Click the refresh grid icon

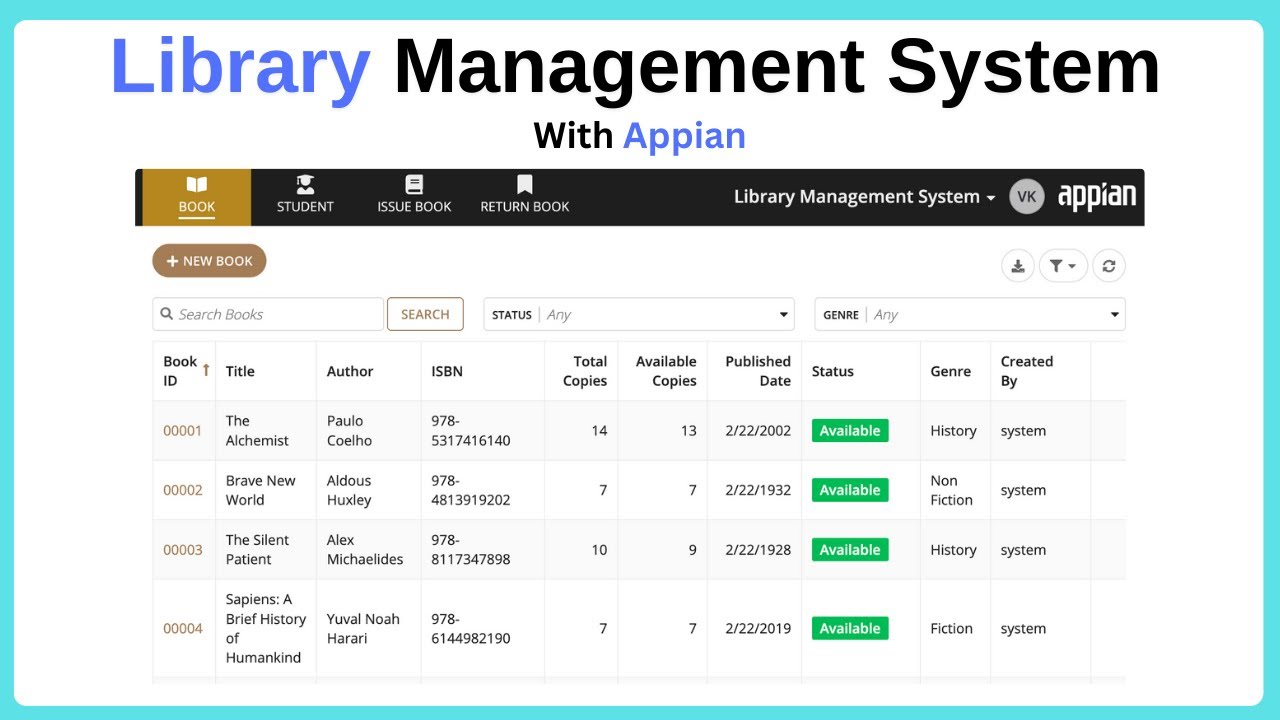(x=1109, y=266)
